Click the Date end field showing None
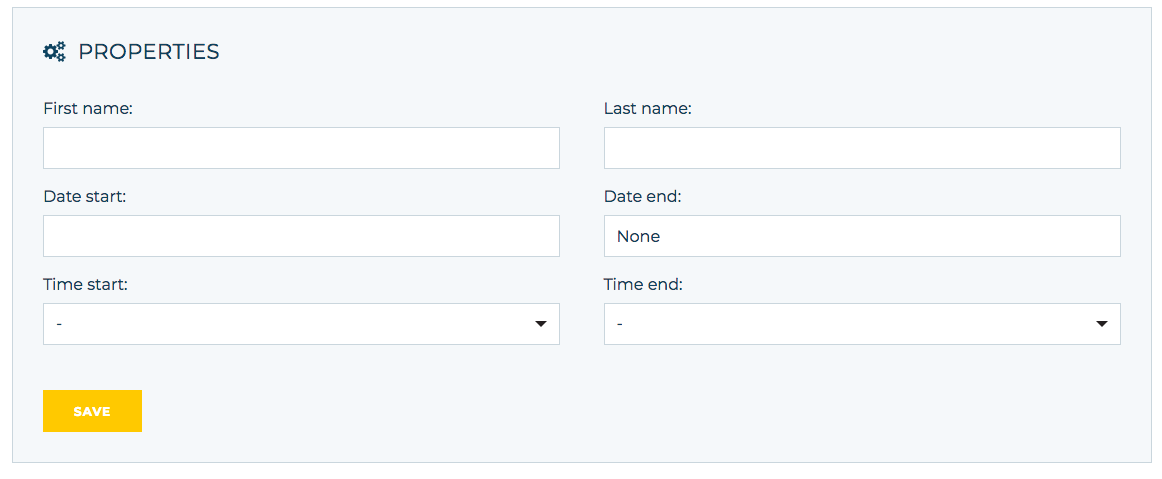This screenshot has height=479, width=1162. point(862,236)
